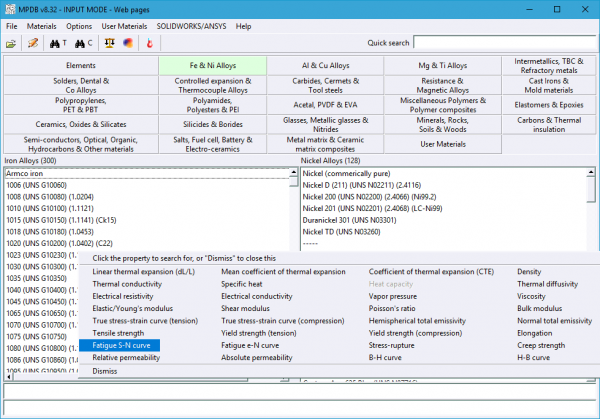Click the colored circles toolbar icon

128,43
